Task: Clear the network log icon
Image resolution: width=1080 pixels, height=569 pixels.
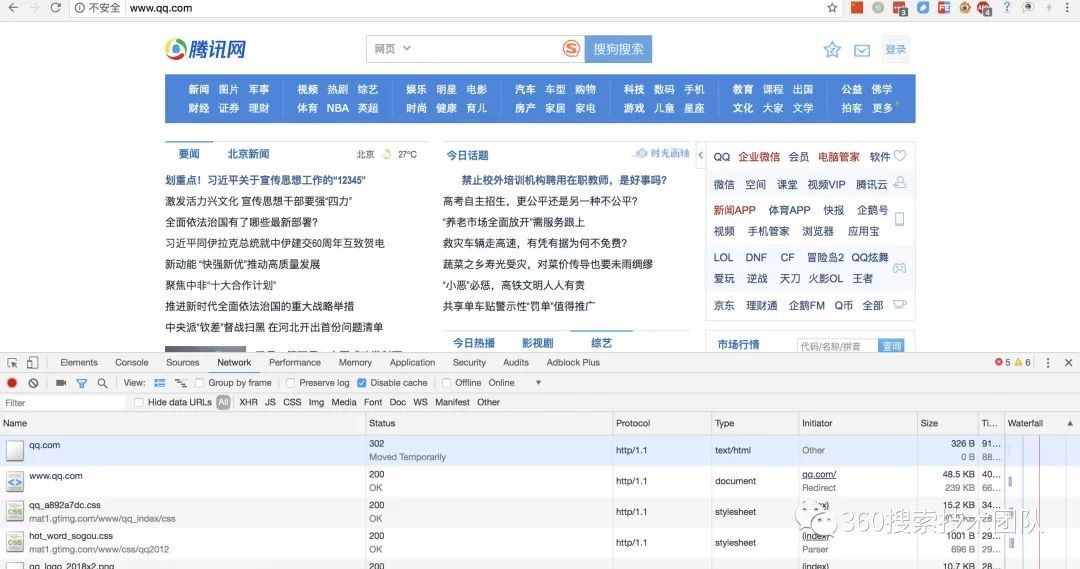Action: (x=33, y=383)
